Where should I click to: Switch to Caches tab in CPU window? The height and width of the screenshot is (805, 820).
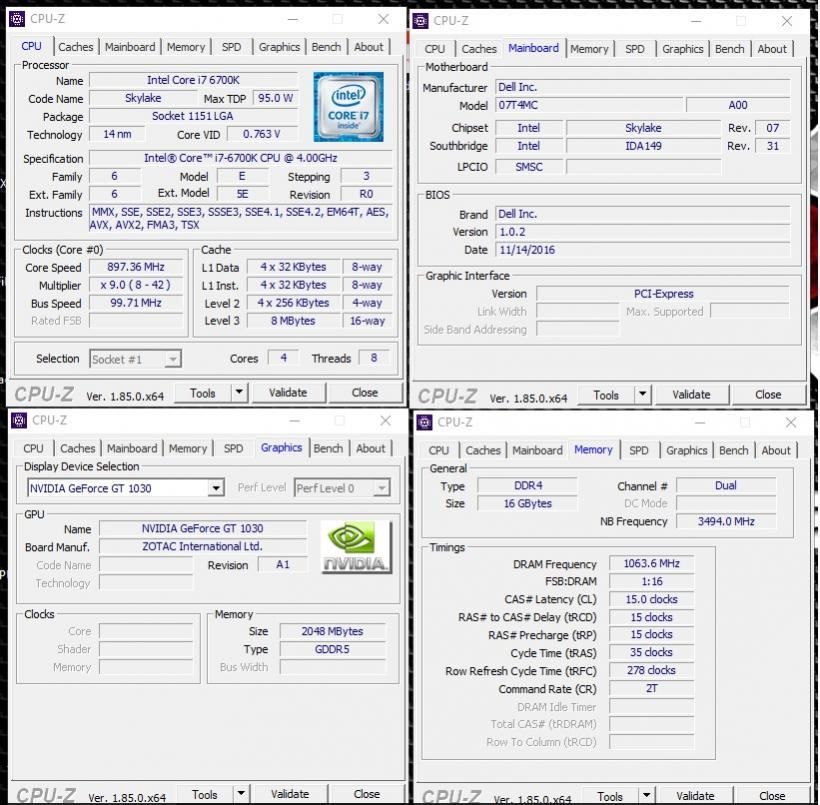pyautogui.click(x=76, y=47)
